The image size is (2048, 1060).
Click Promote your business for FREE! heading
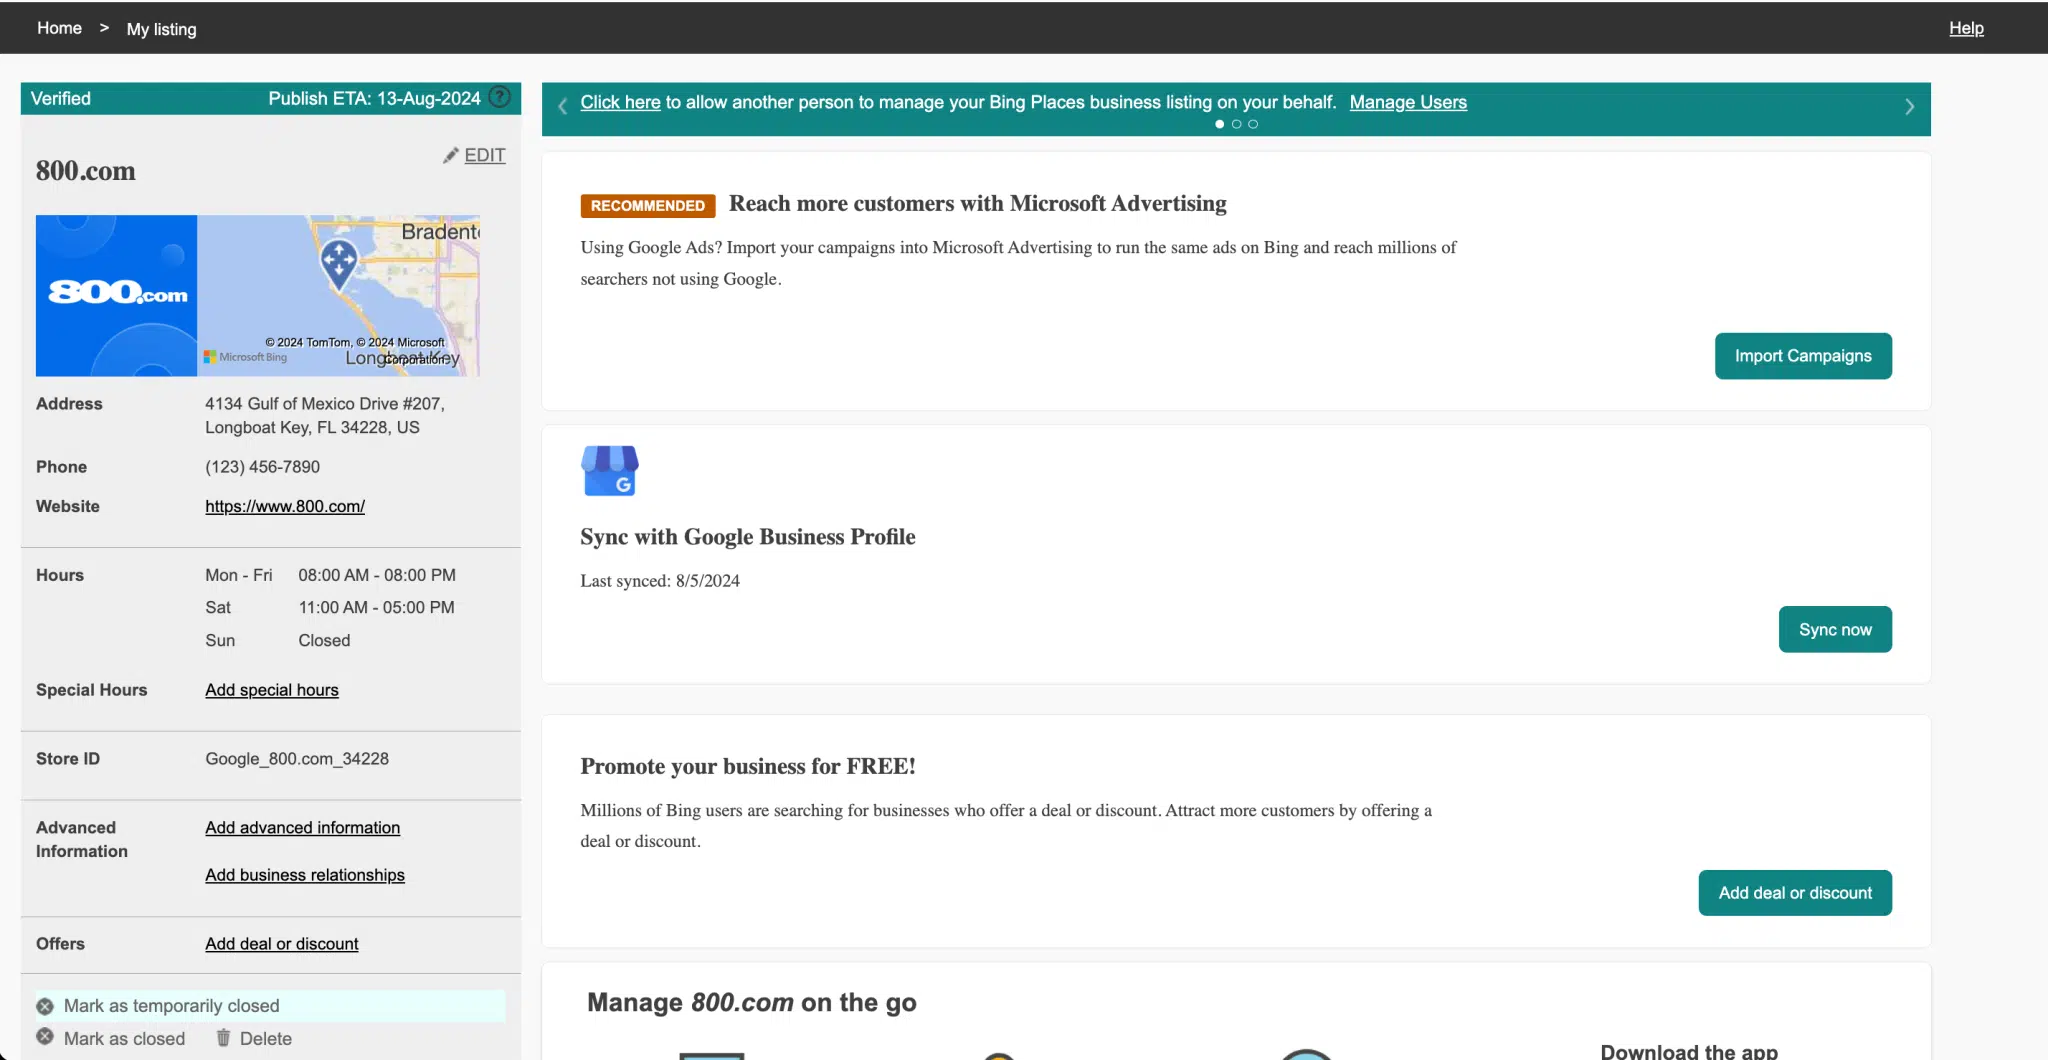(x=748, y=766)
